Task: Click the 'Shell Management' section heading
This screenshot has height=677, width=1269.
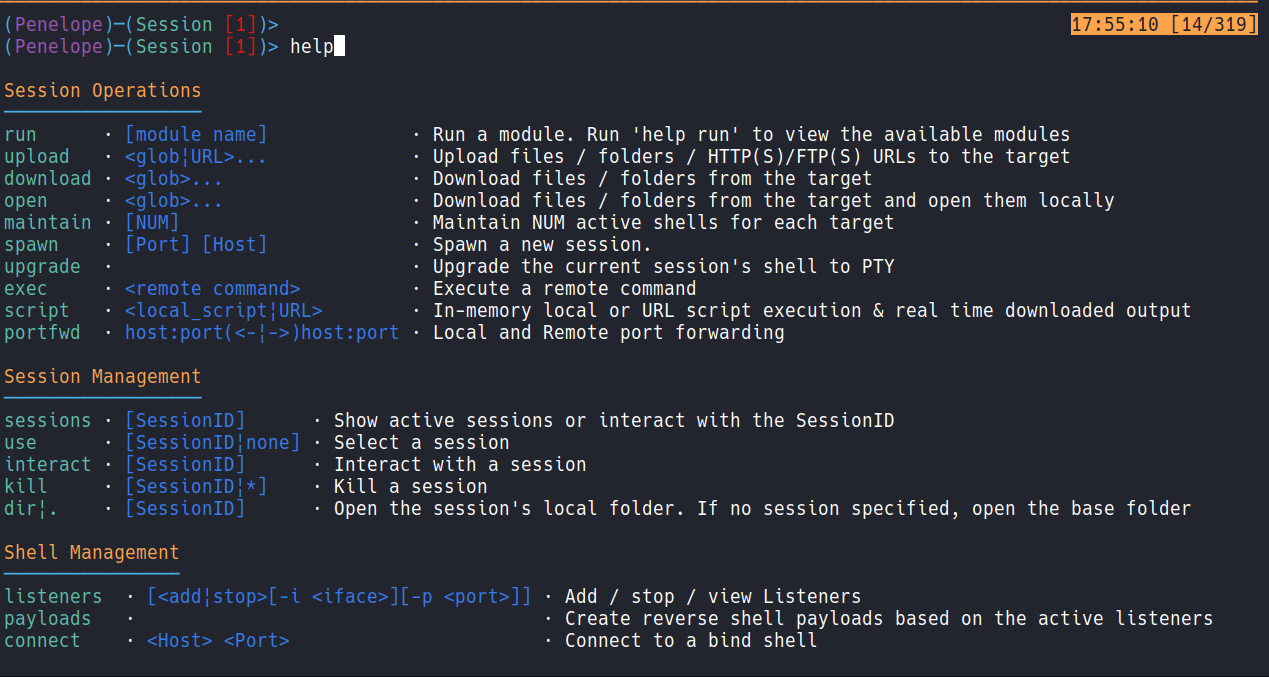Action: (x=92, y=553)
